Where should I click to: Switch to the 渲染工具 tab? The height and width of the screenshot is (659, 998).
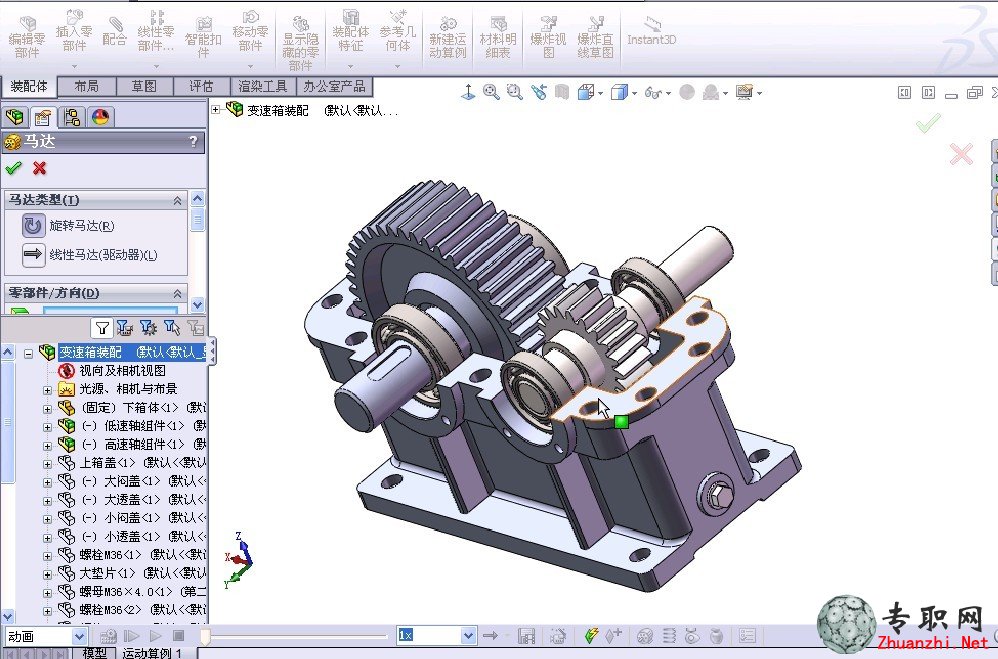pyautogui.click(x=263, y=86)
